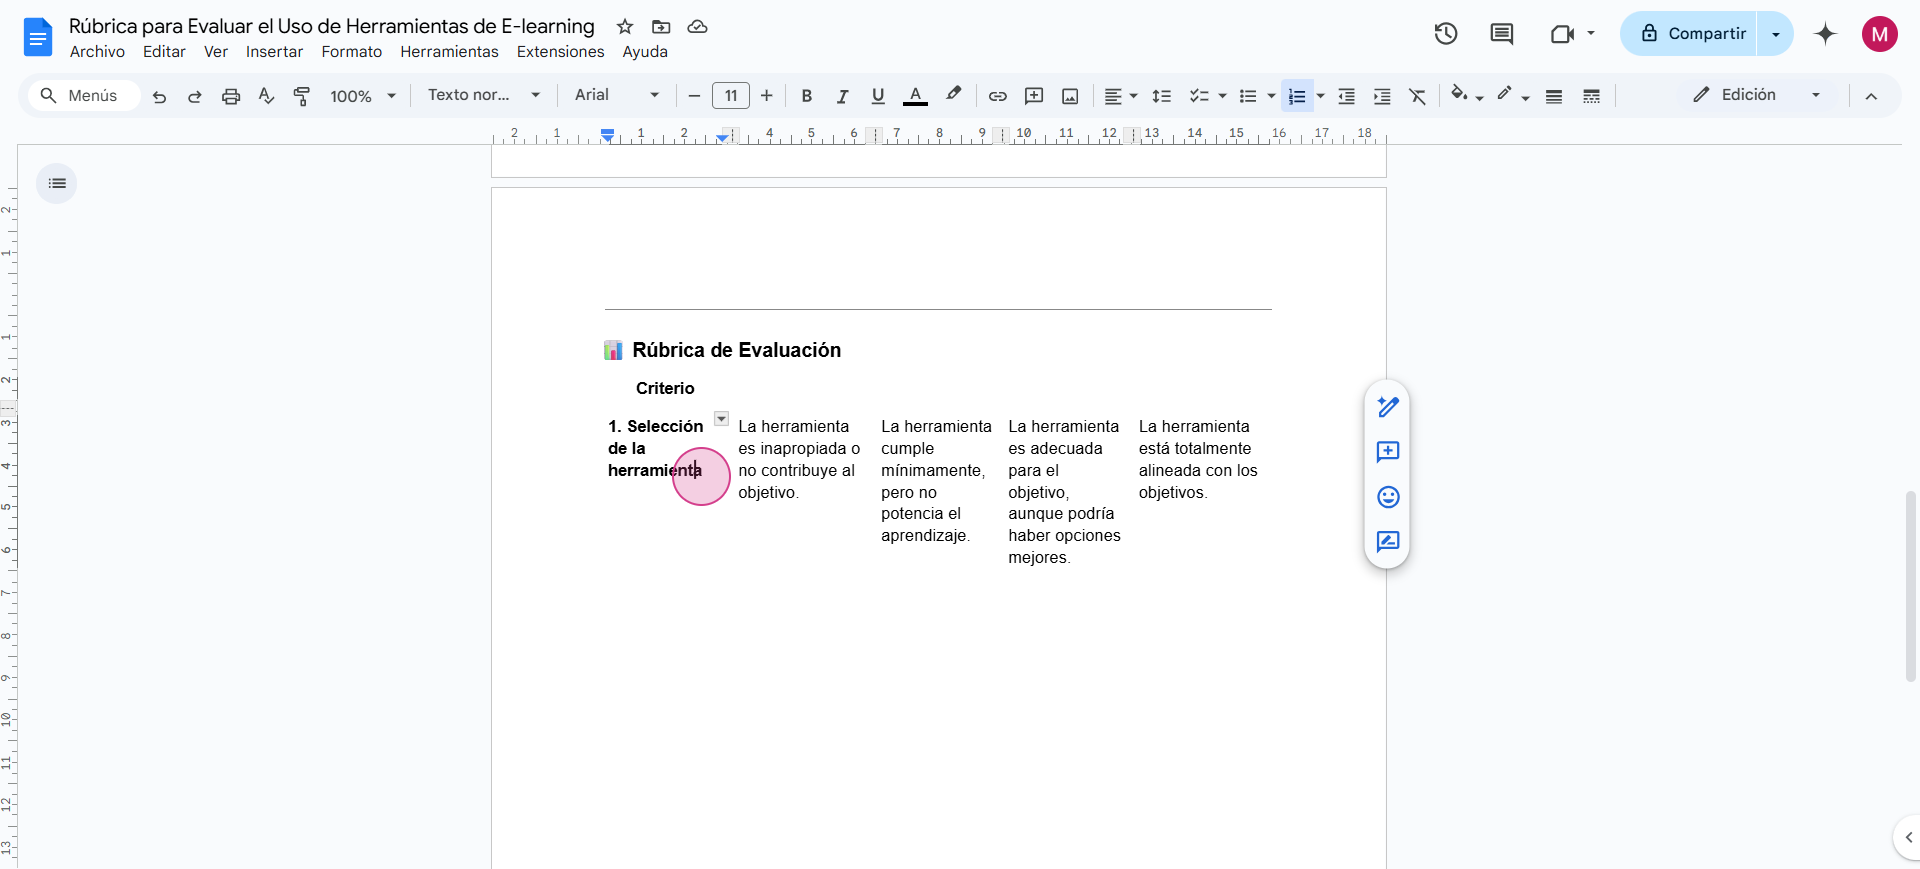Image resolution: width=1920 pixels, height=869 pixels.
Task: Open the Edición mode dropdown
Action: pyautogui.click(x=1757, y=95)
